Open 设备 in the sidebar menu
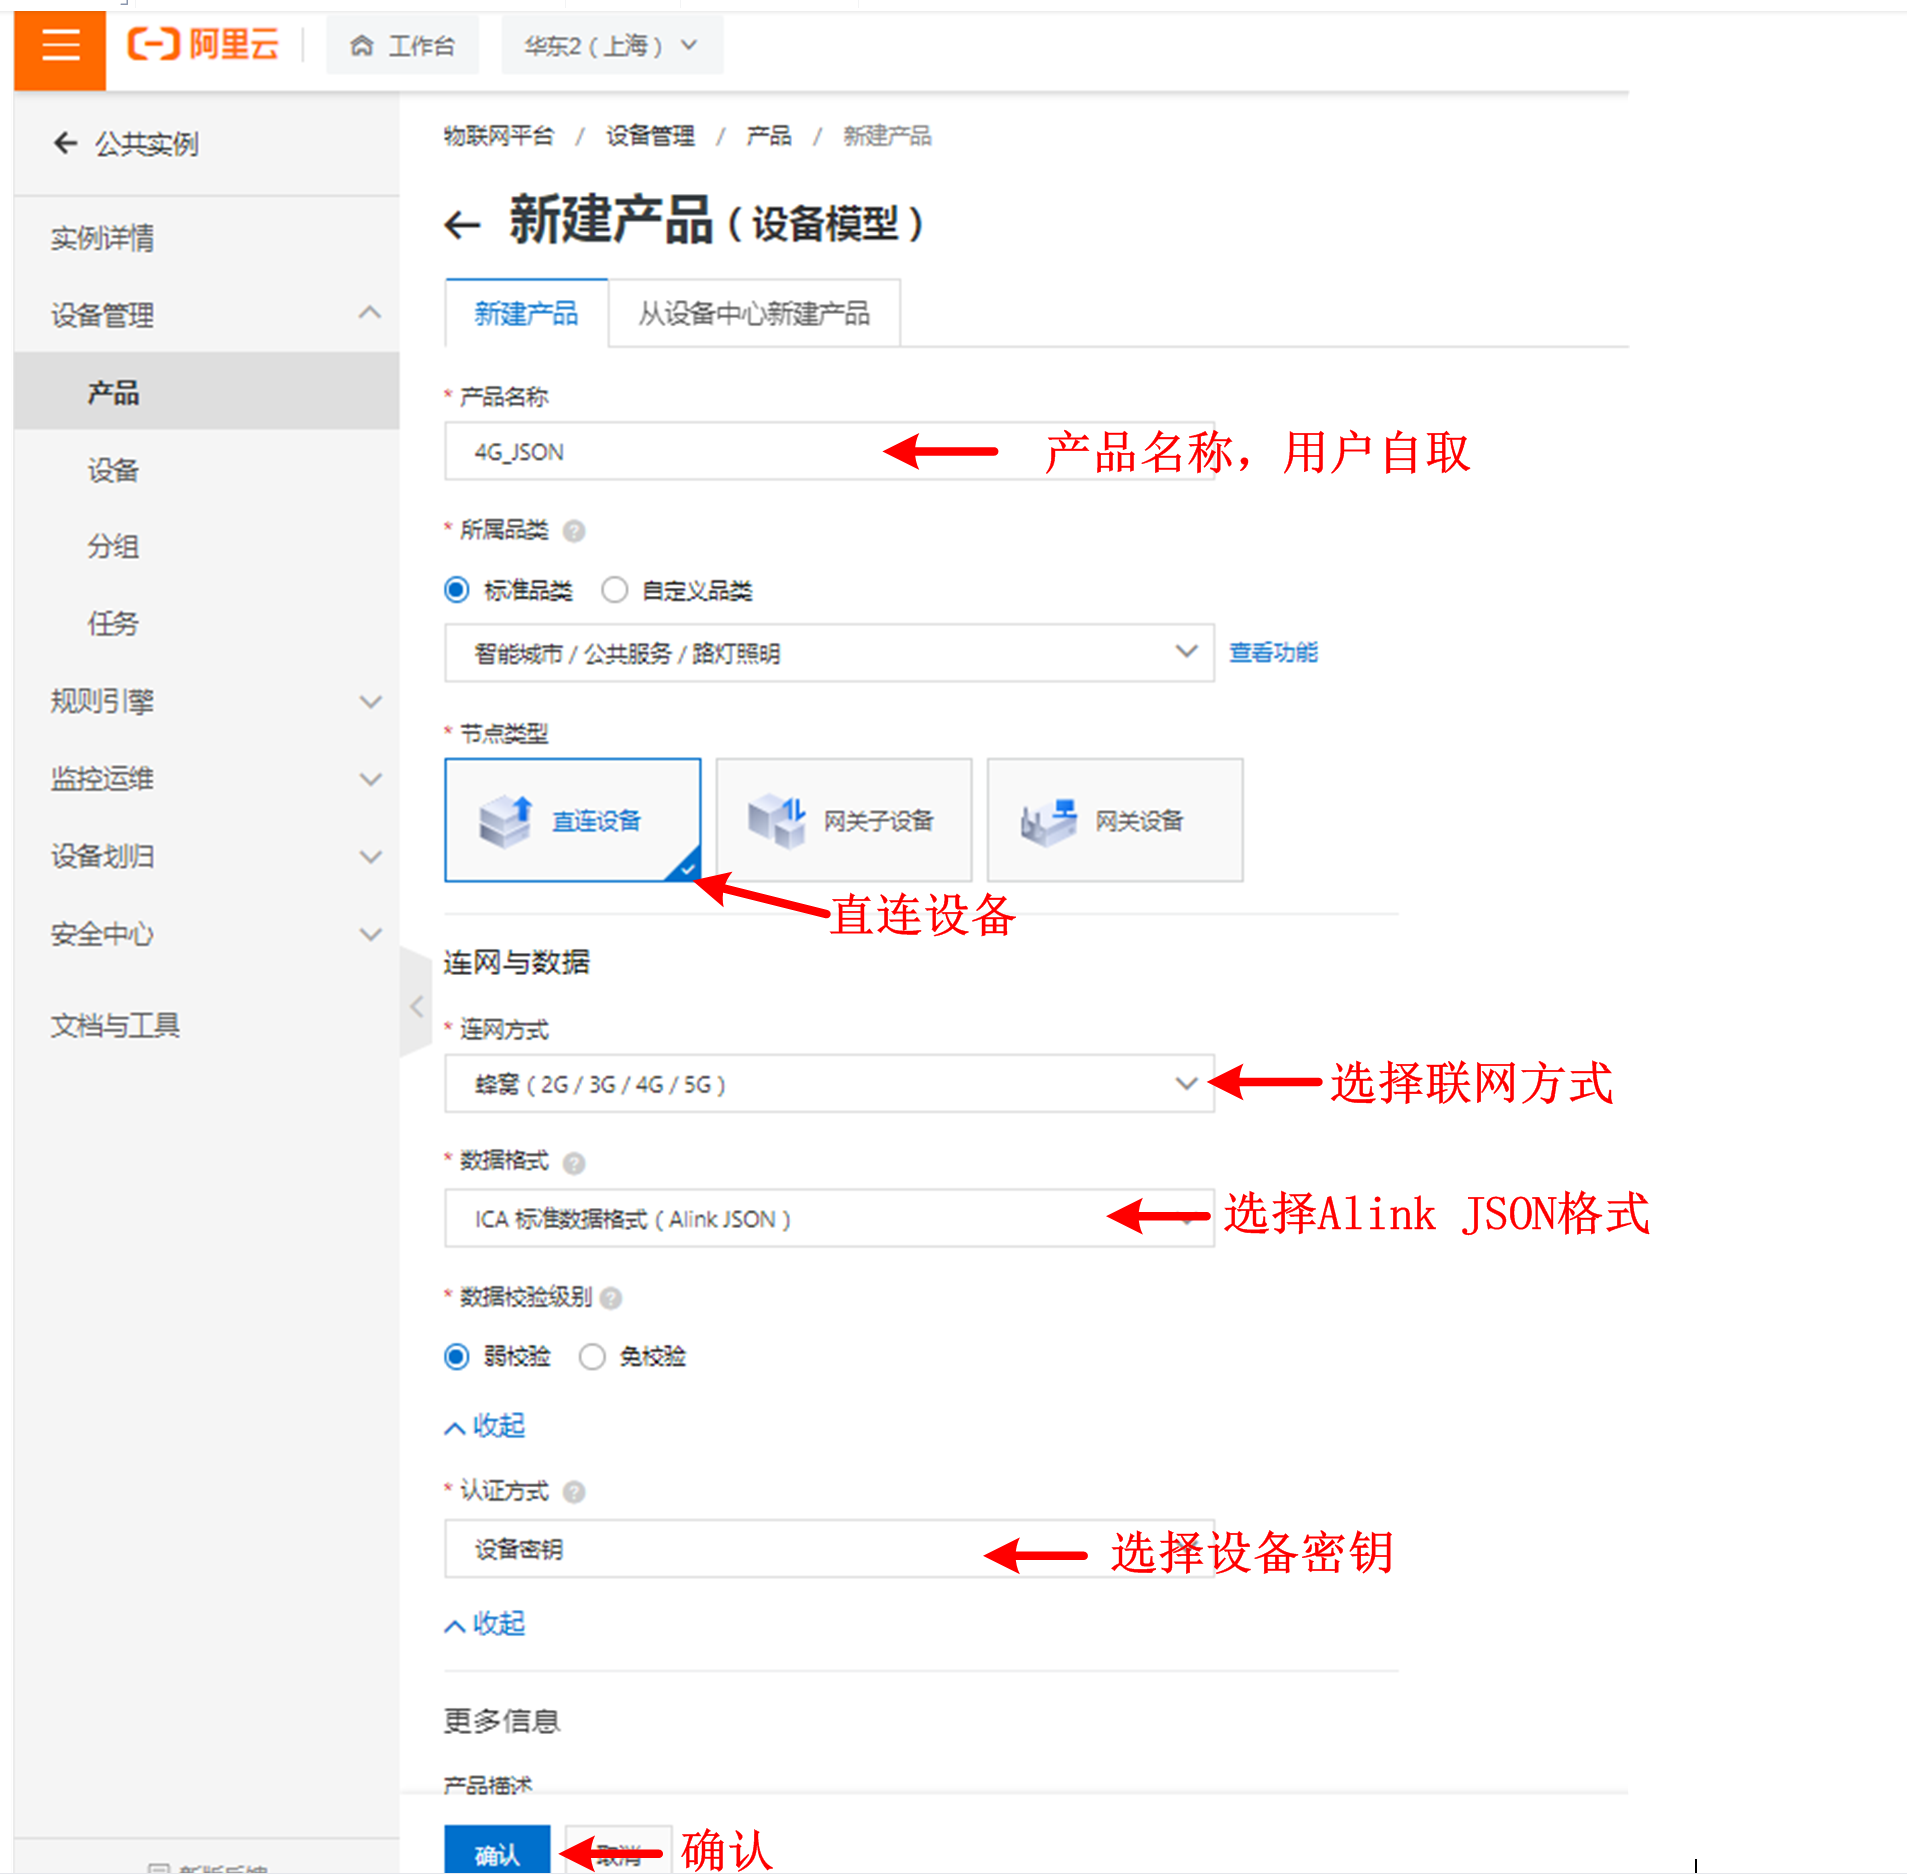Screen dimensions: 1907x1874 [x=113, y=470]
